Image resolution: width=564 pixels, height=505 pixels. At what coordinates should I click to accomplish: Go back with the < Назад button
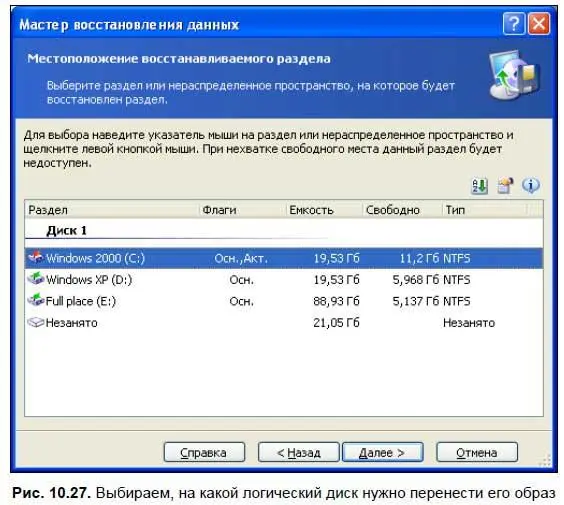(299, 452)
